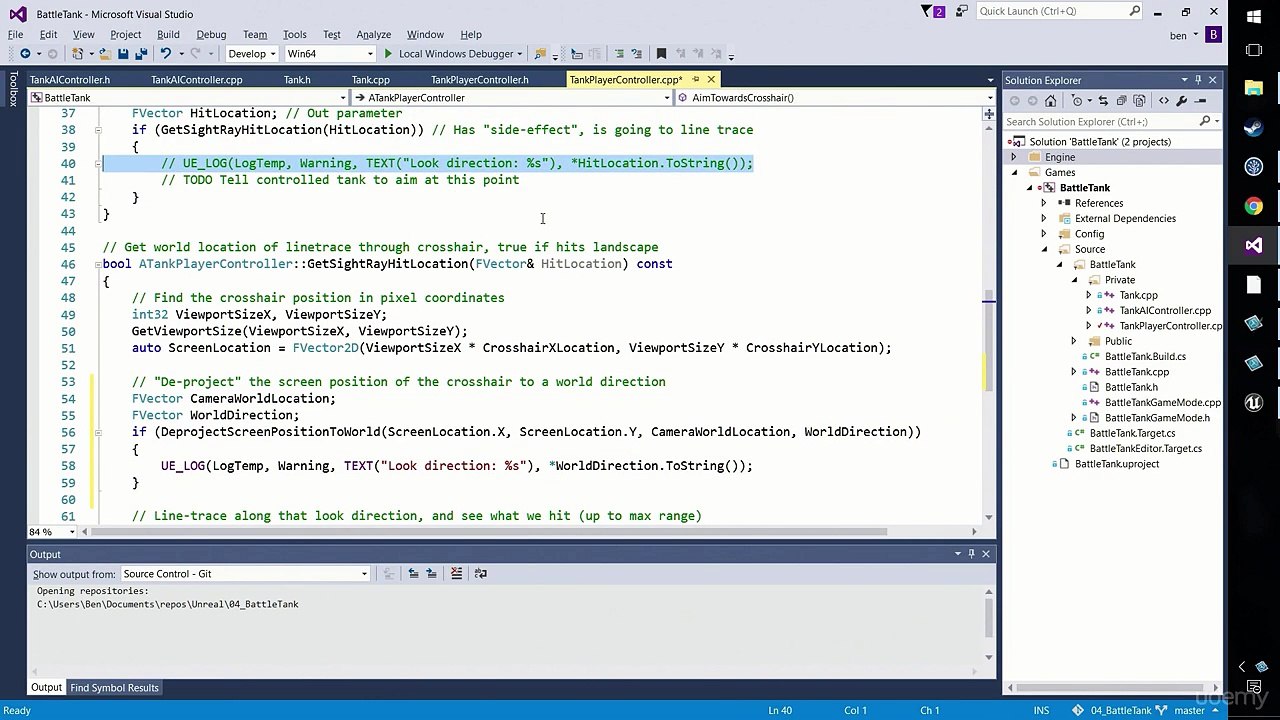The height and width of the screenshot is (720, 1280).
Task: Switch to the TankAIController.h tab
Action: 70,79
